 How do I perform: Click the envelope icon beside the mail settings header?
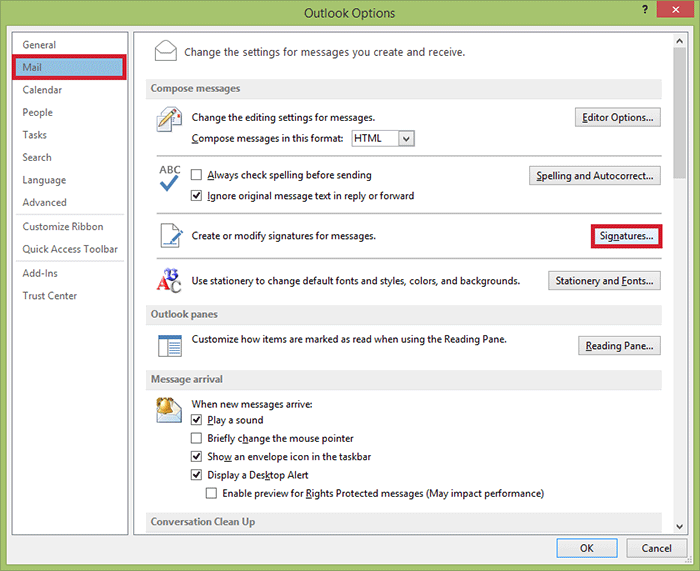[x=166, y=50]
